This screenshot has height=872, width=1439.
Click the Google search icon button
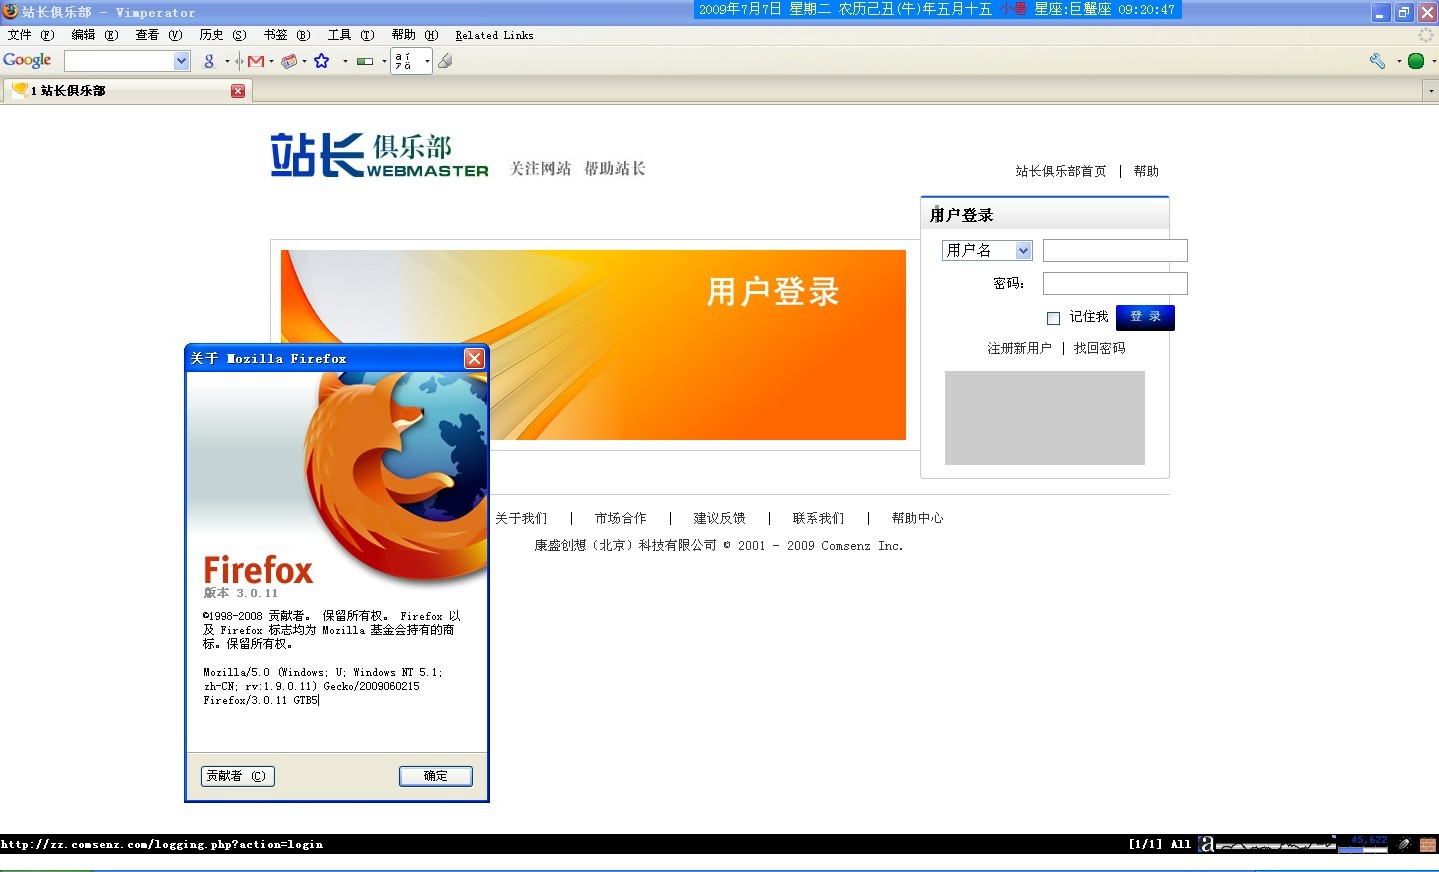tap(209, 61)
